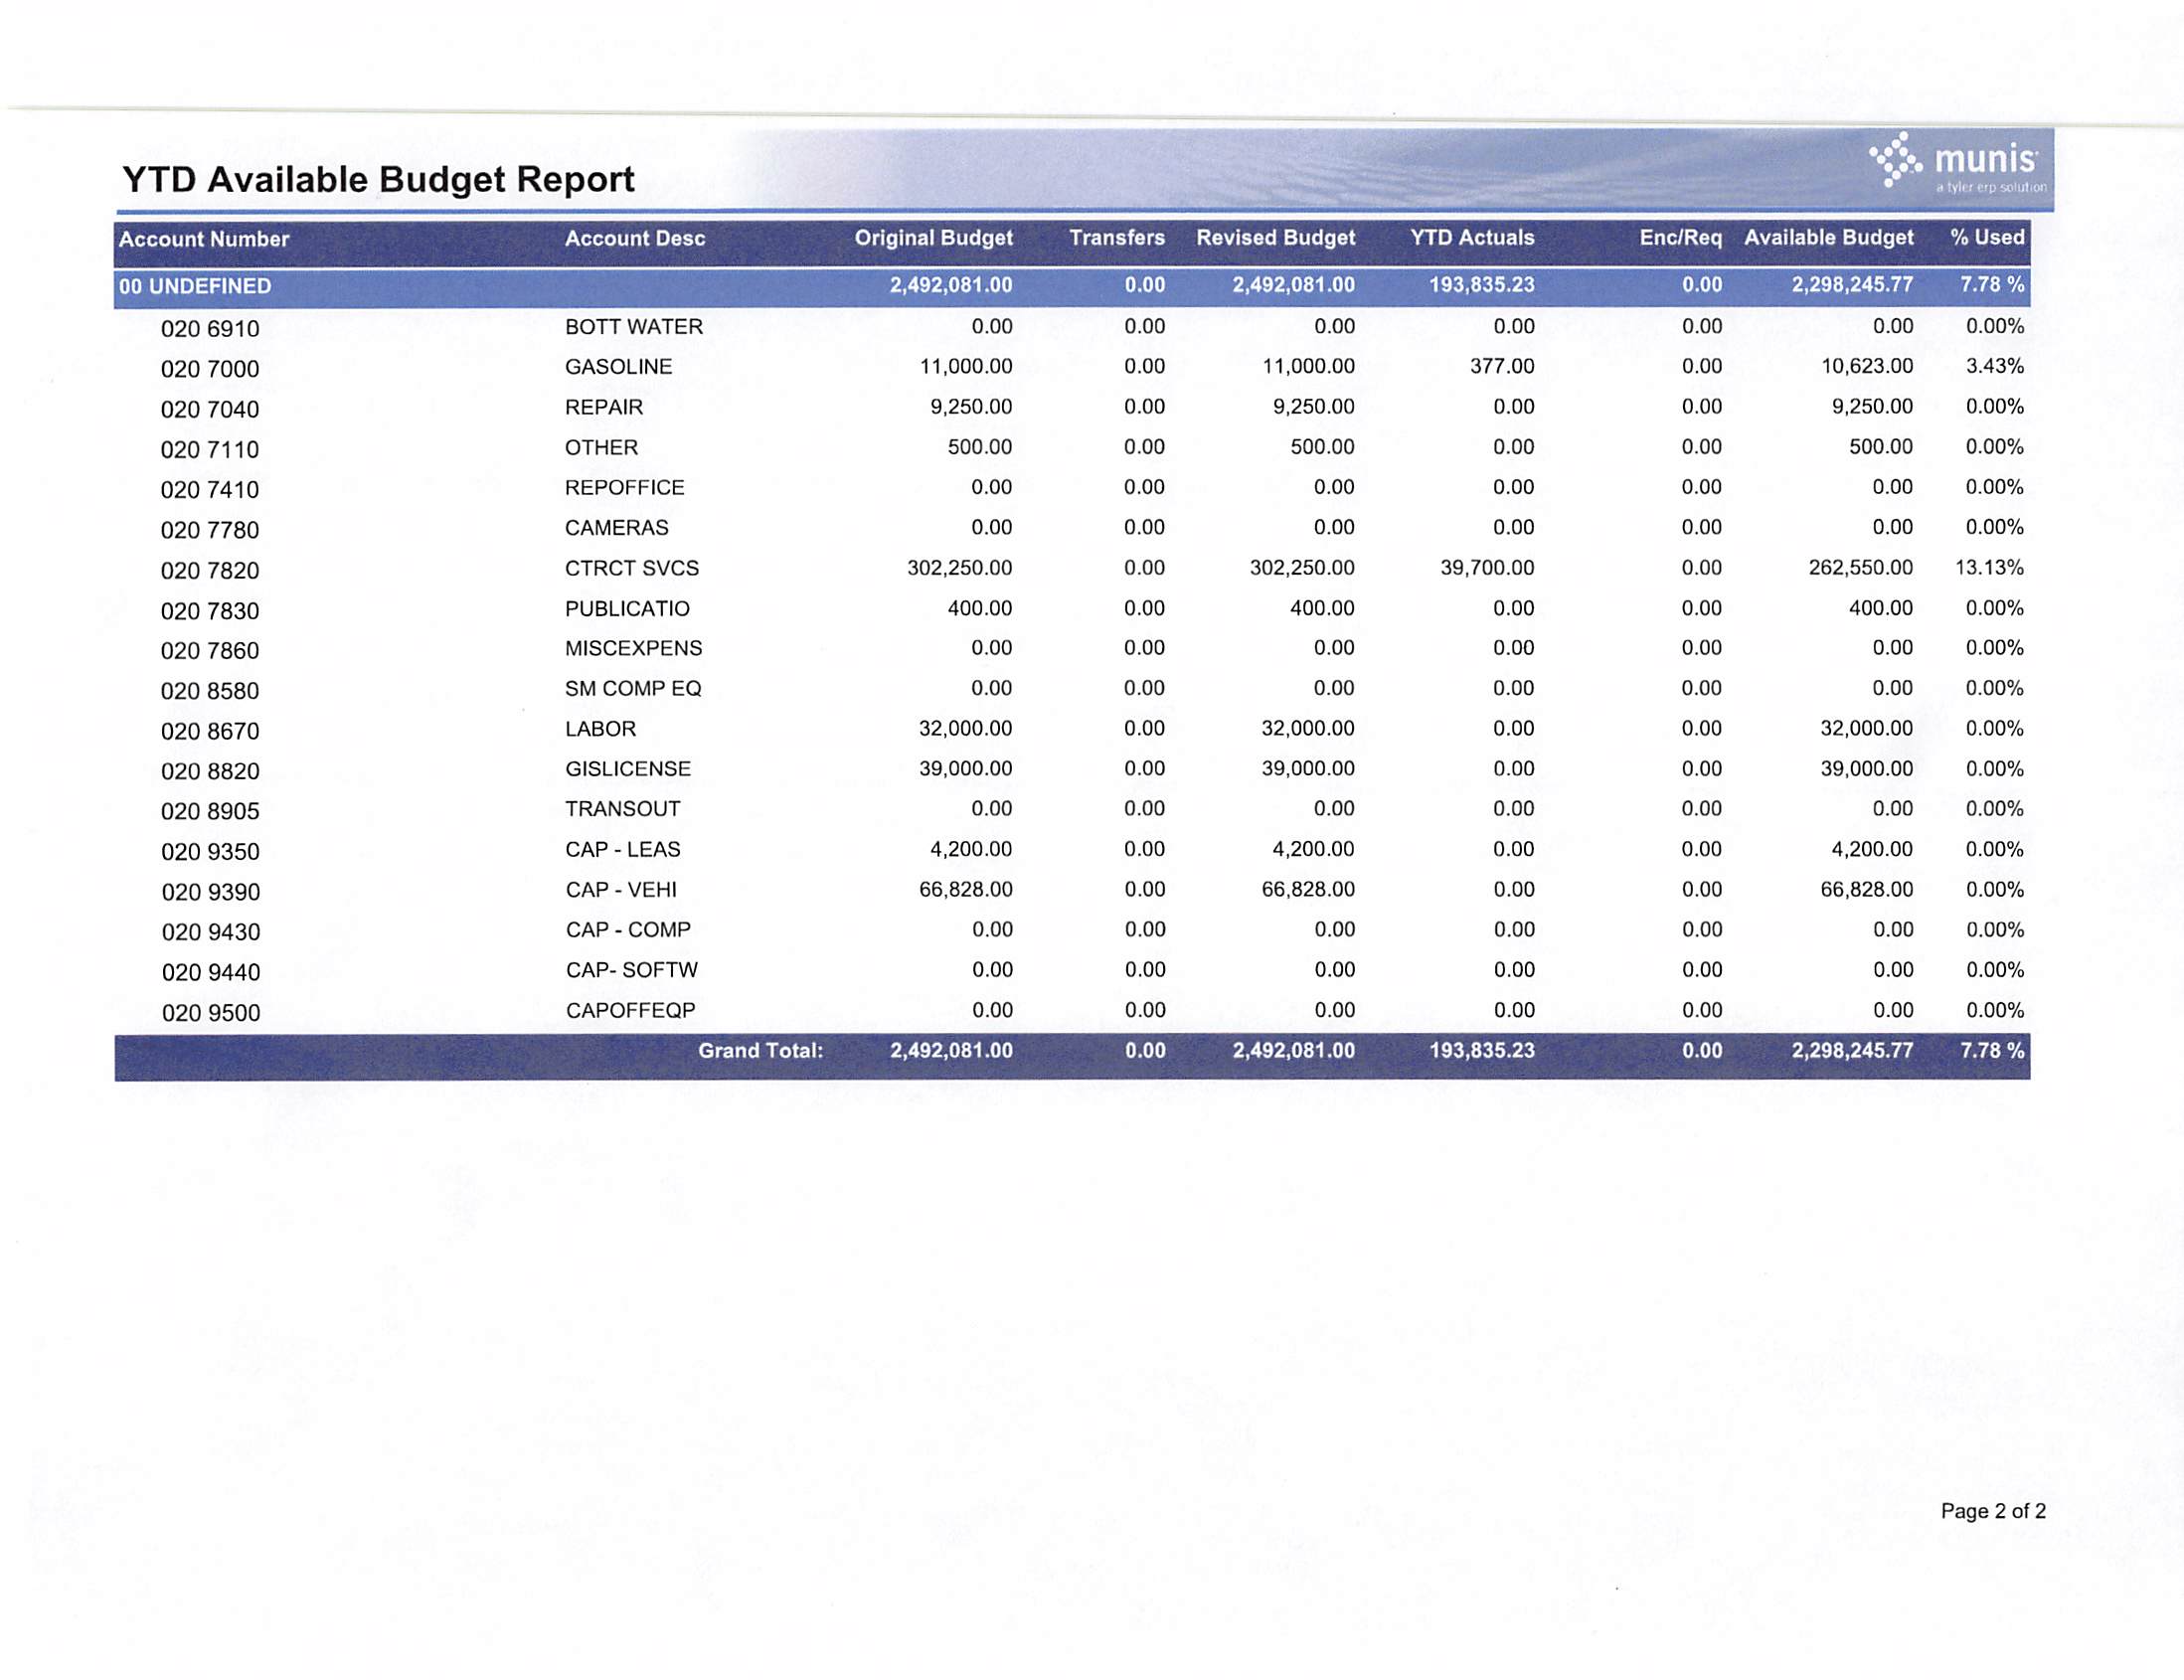Select account number 020 8670
This screenshot has height=1680, width=2184.
210,731
